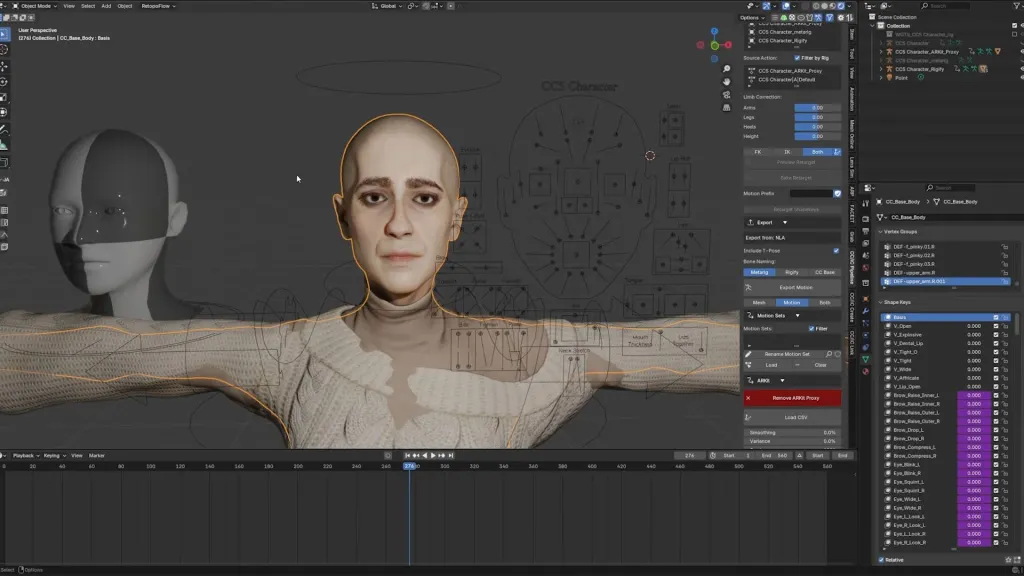Collapse the Shape Keys panel
Viewport: 1024px width, 576px height.
click(x=880, y=302)
